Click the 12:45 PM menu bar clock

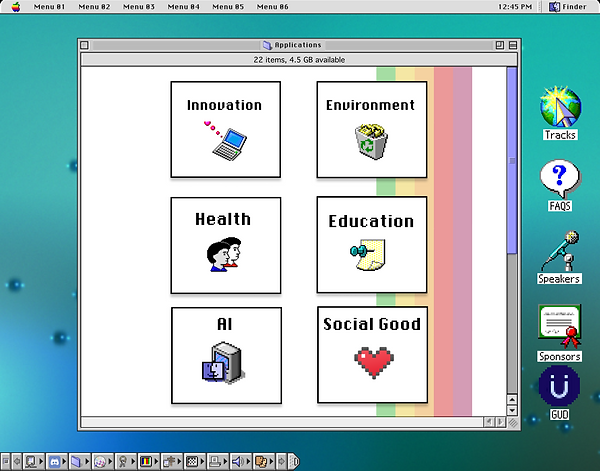[515, 7]
